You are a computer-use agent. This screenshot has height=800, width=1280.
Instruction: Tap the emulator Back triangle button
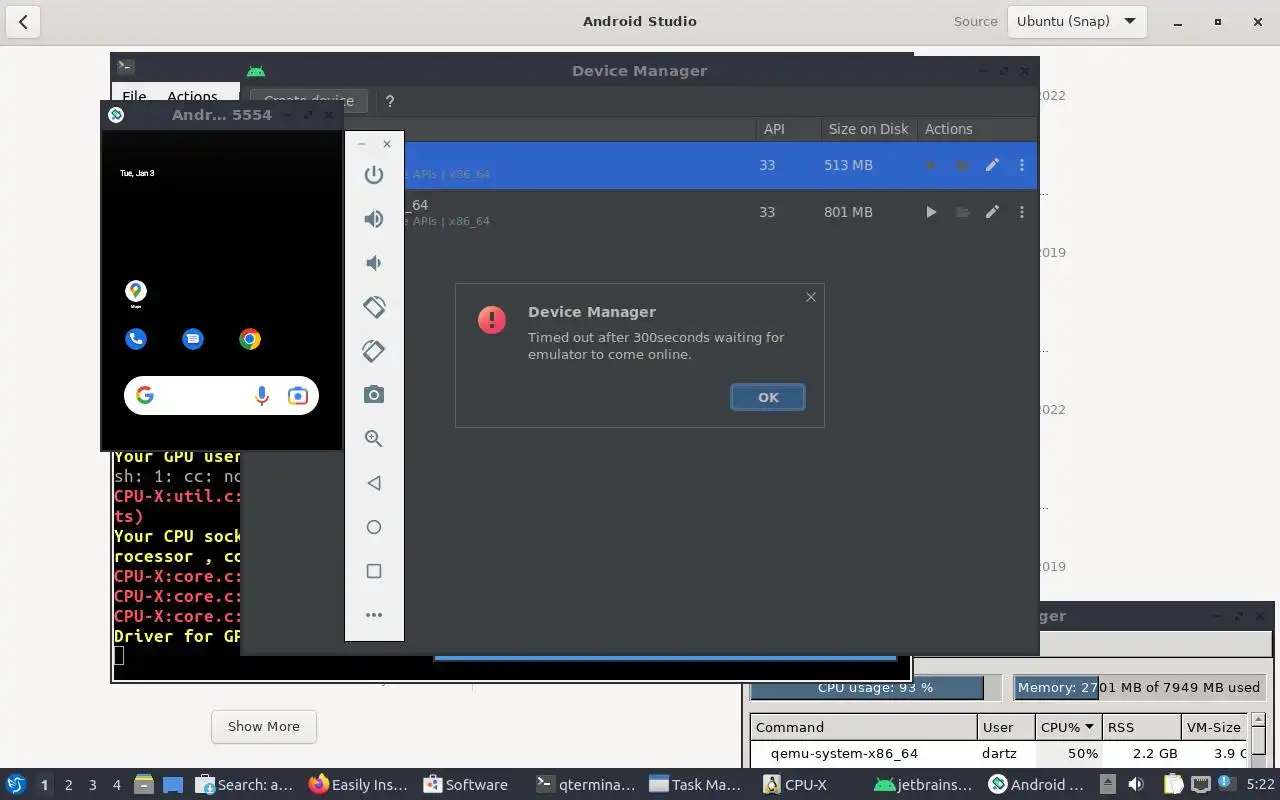click(374, 483)
